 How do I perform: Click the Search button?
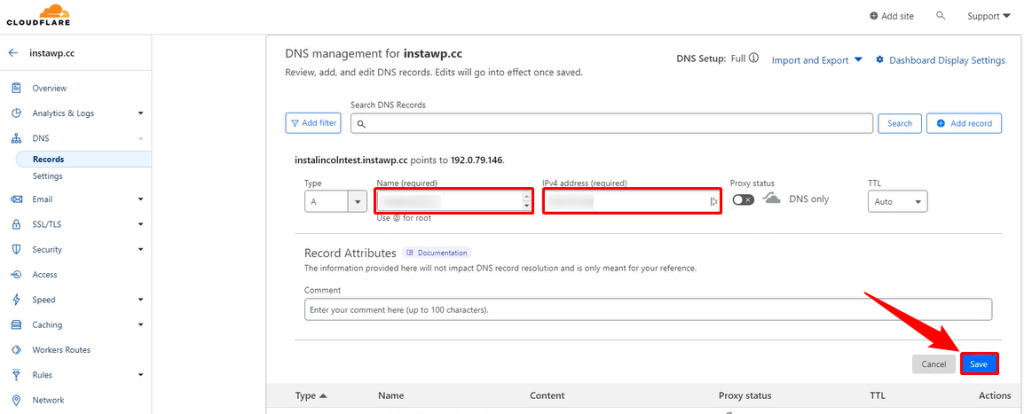point(900,123)
